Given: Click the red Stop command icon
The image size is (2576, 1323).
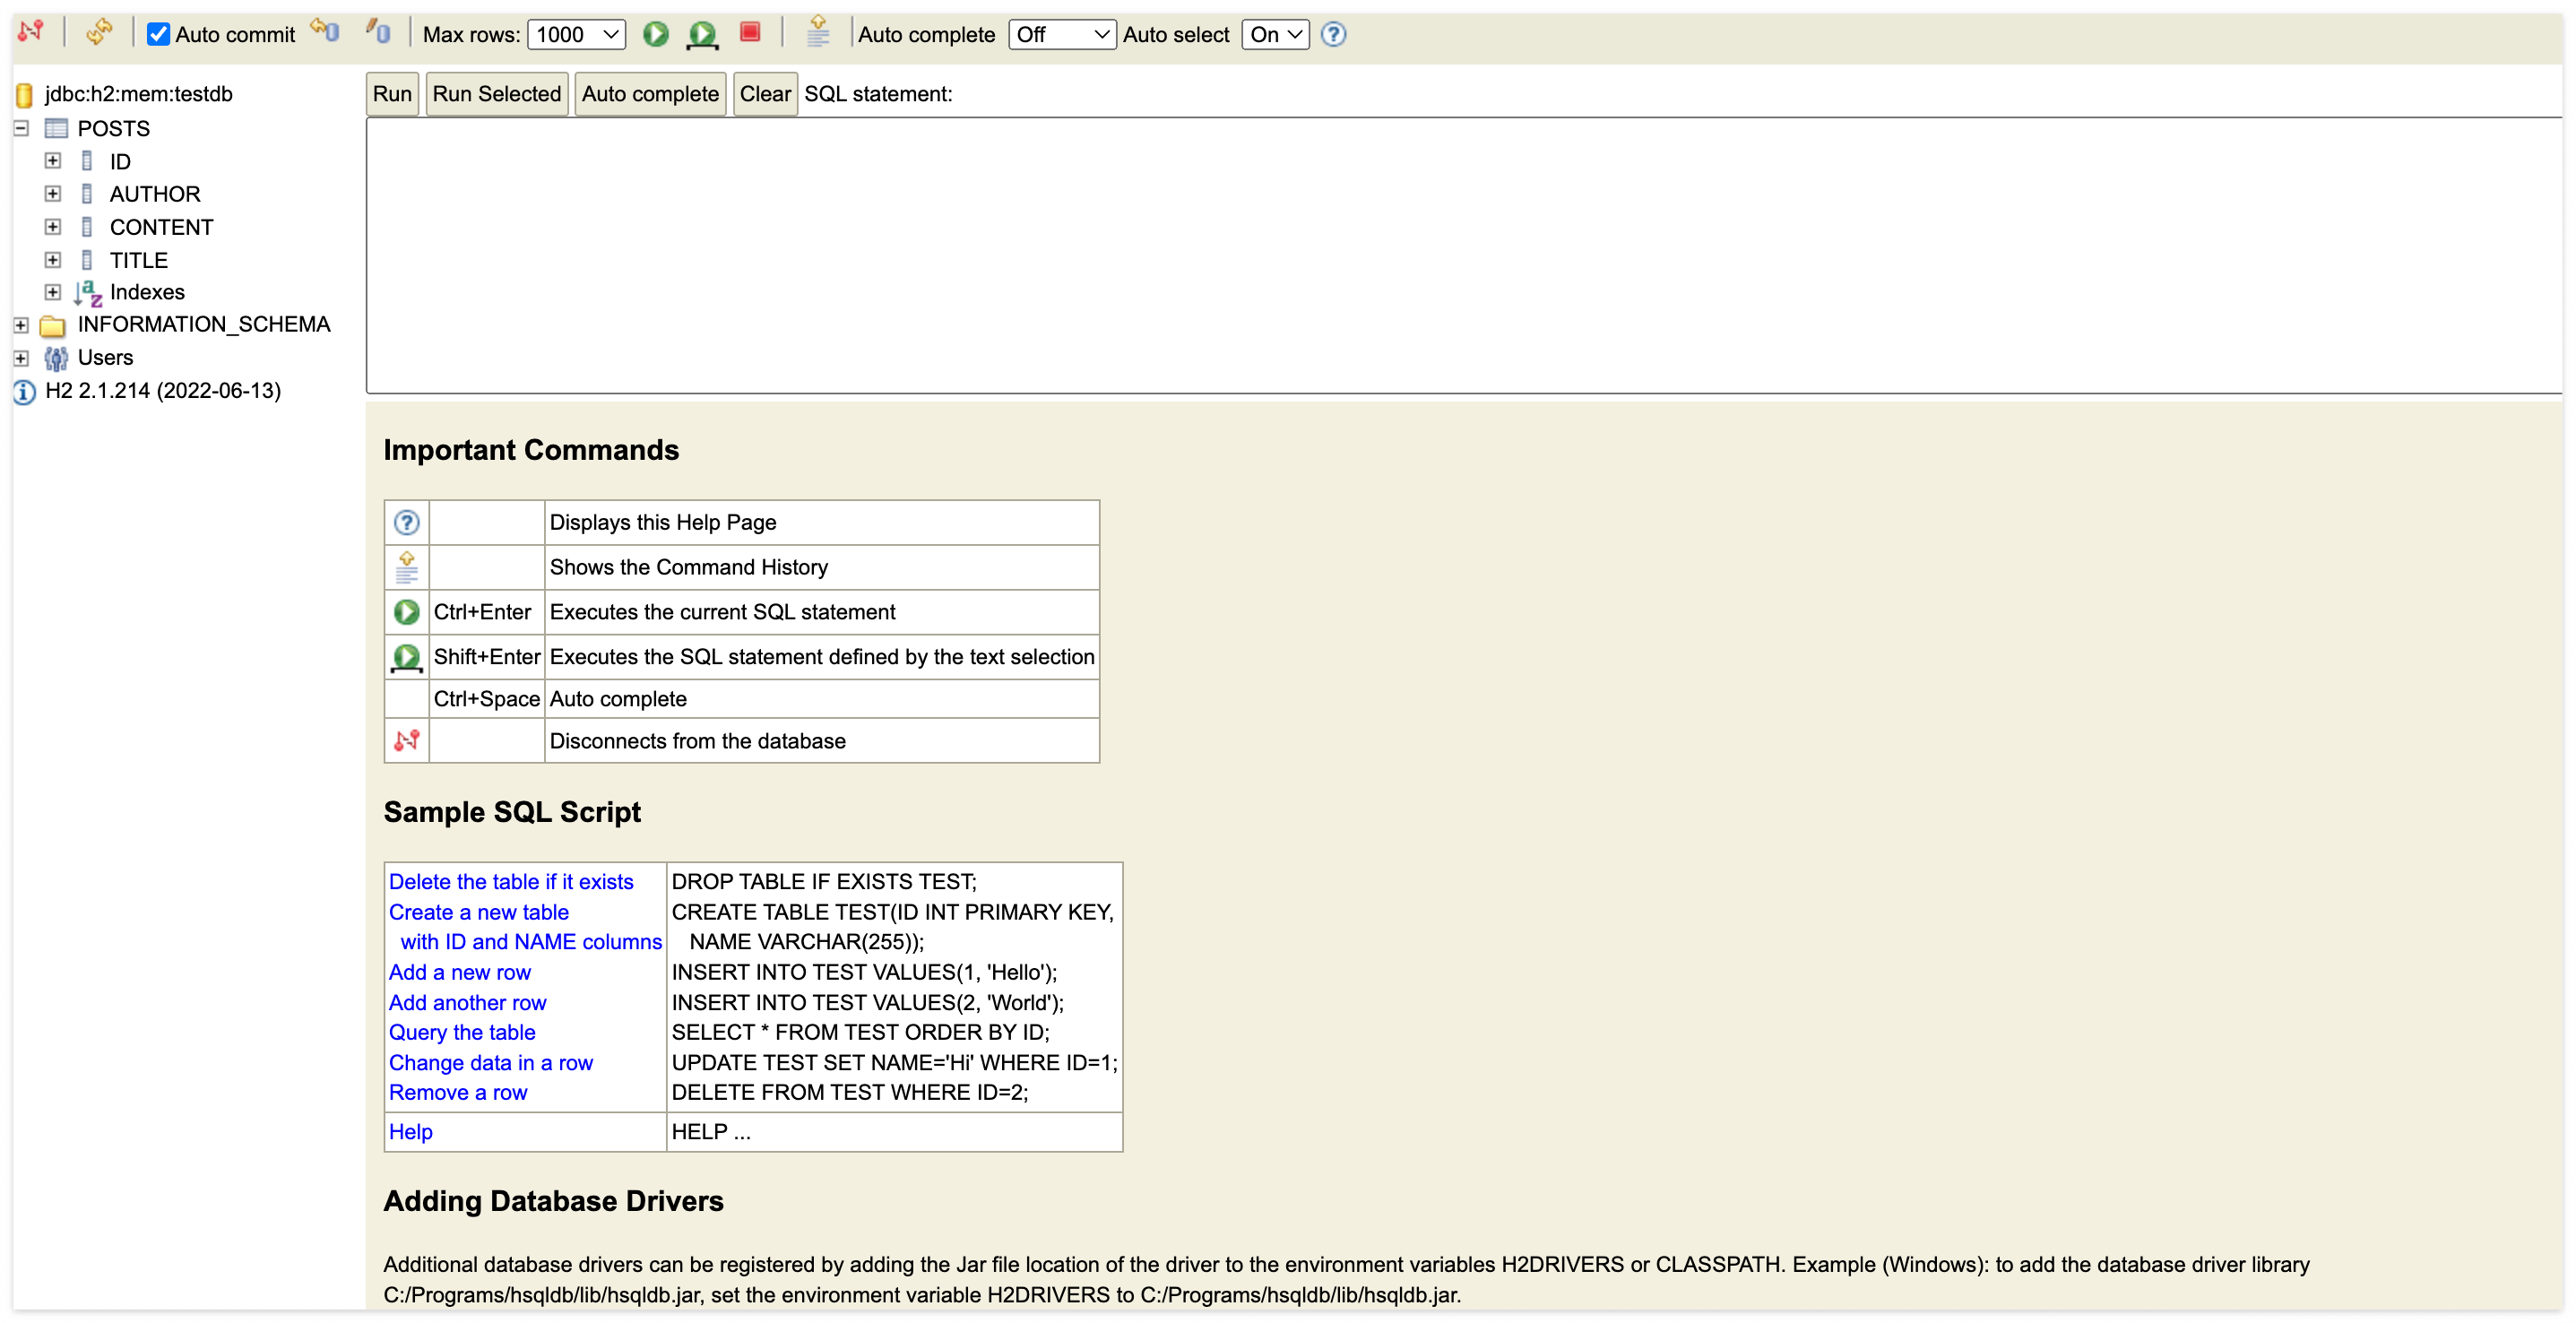Looking at the screenshot, I should tap(750, 32).
